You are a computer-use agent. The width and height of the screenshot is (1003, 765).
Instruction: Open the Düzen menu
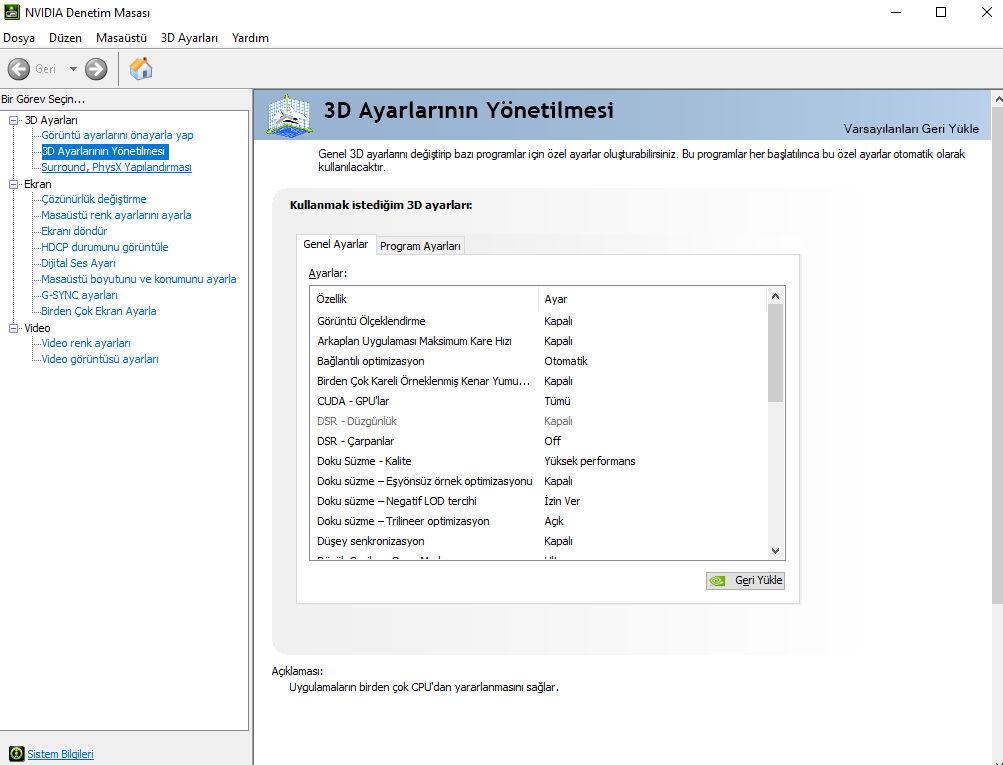pyautogui.click(x=65, y=38)
